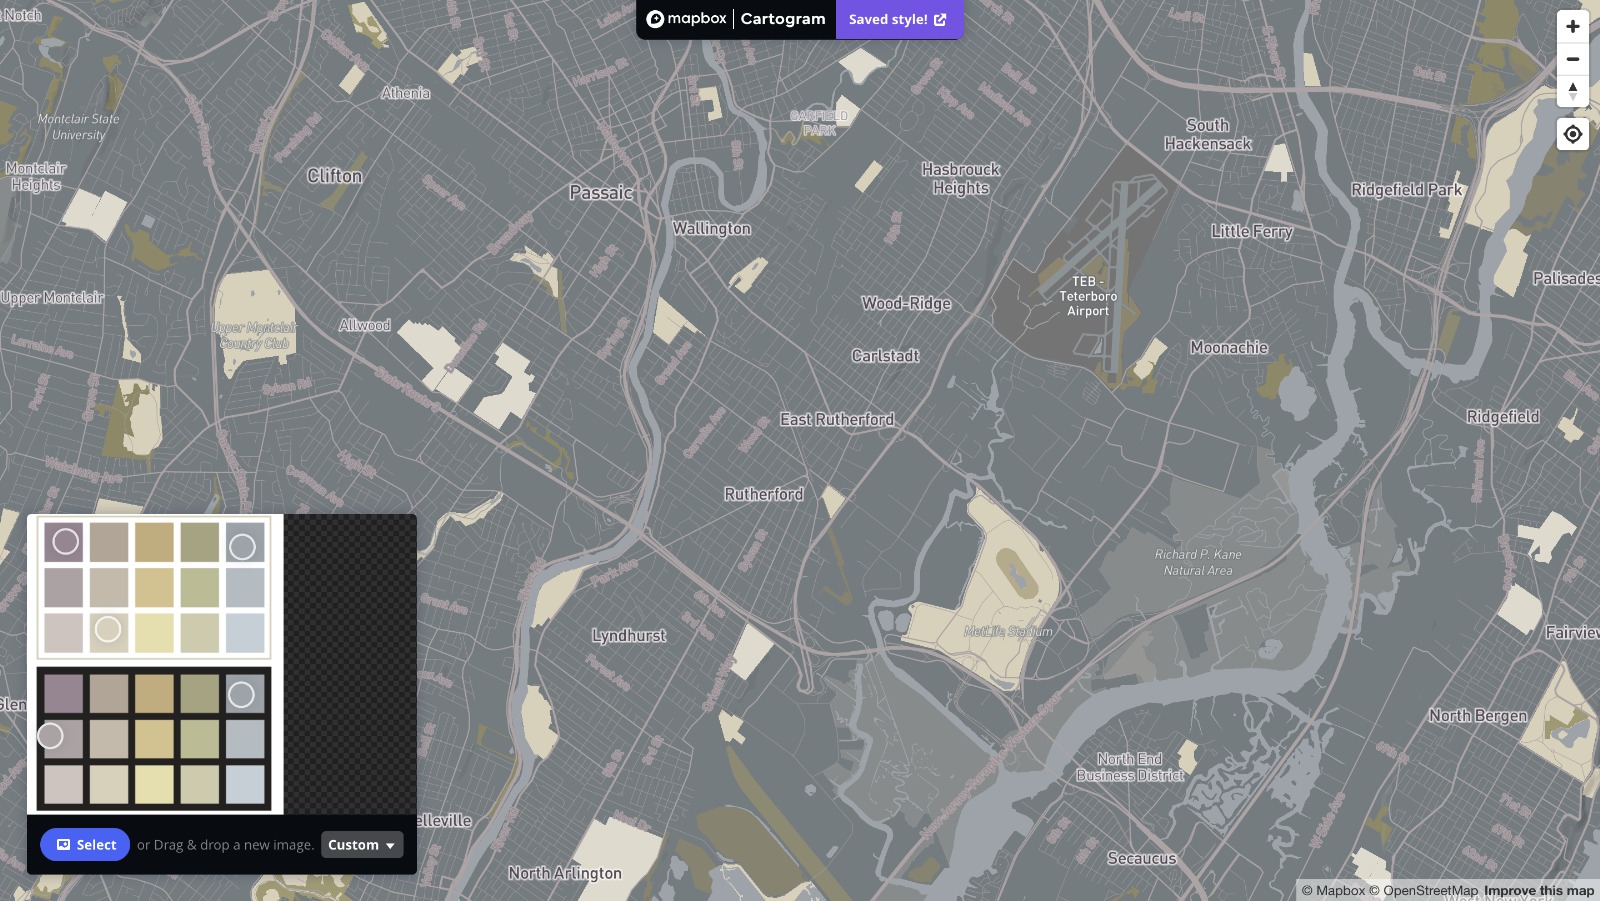Click picker circle on upper palette's beige swatch
The height and width of the screenshot is (901, 1600).
click(x=108, y=629)
